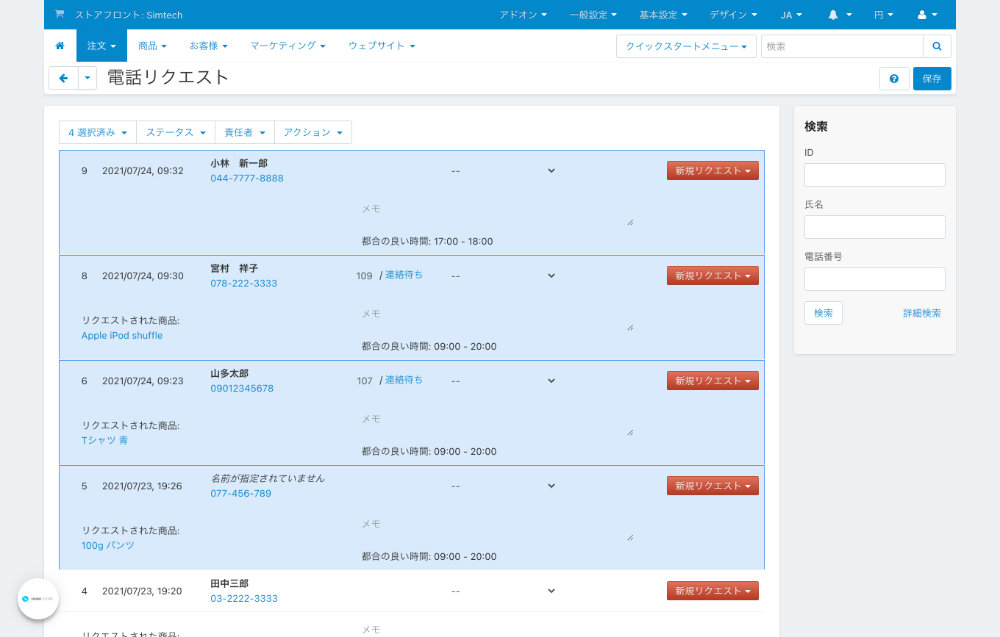Click phone number 03-2222-3333
1000x637 pixels.
(244, 599)
